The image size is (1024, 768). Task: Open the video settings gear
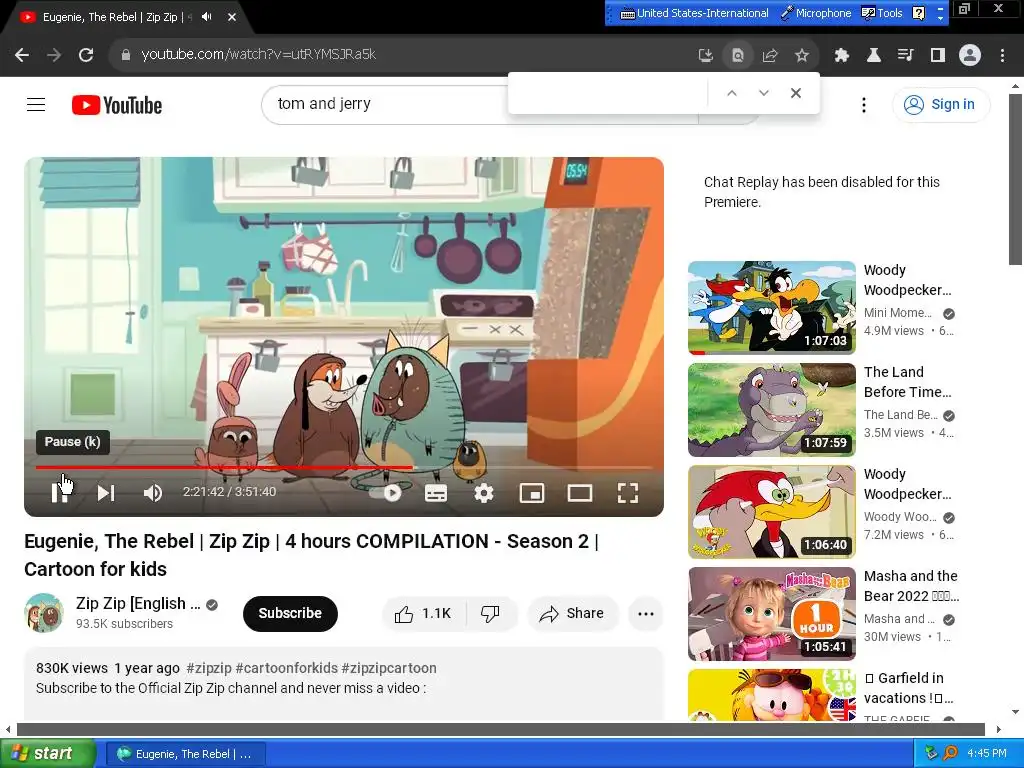tap(483, 493)
